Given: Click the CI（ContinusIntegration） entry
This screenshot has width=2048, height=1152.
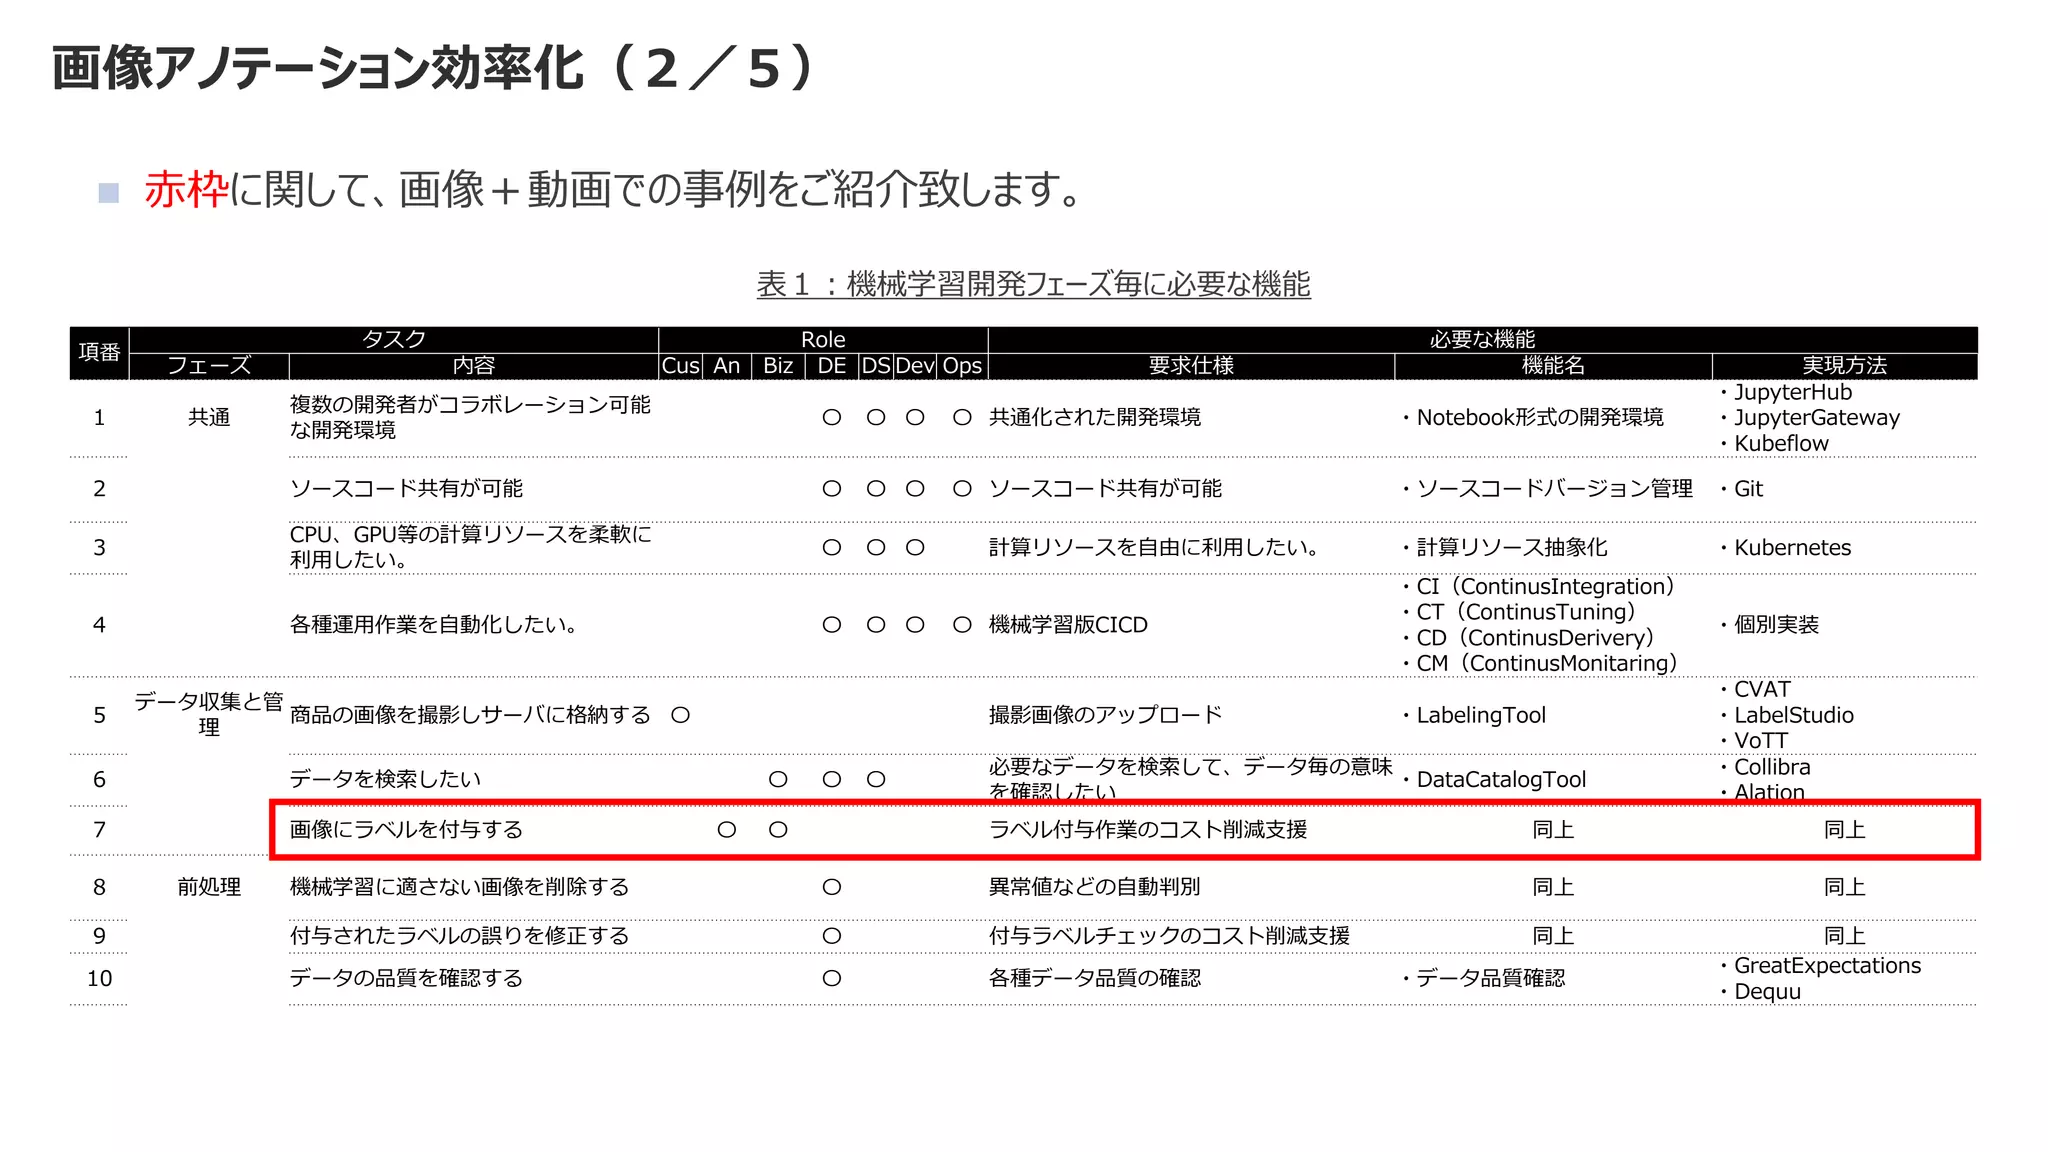Looking at the screenshot, I should pyautogui.click(x=1538, y=586).
